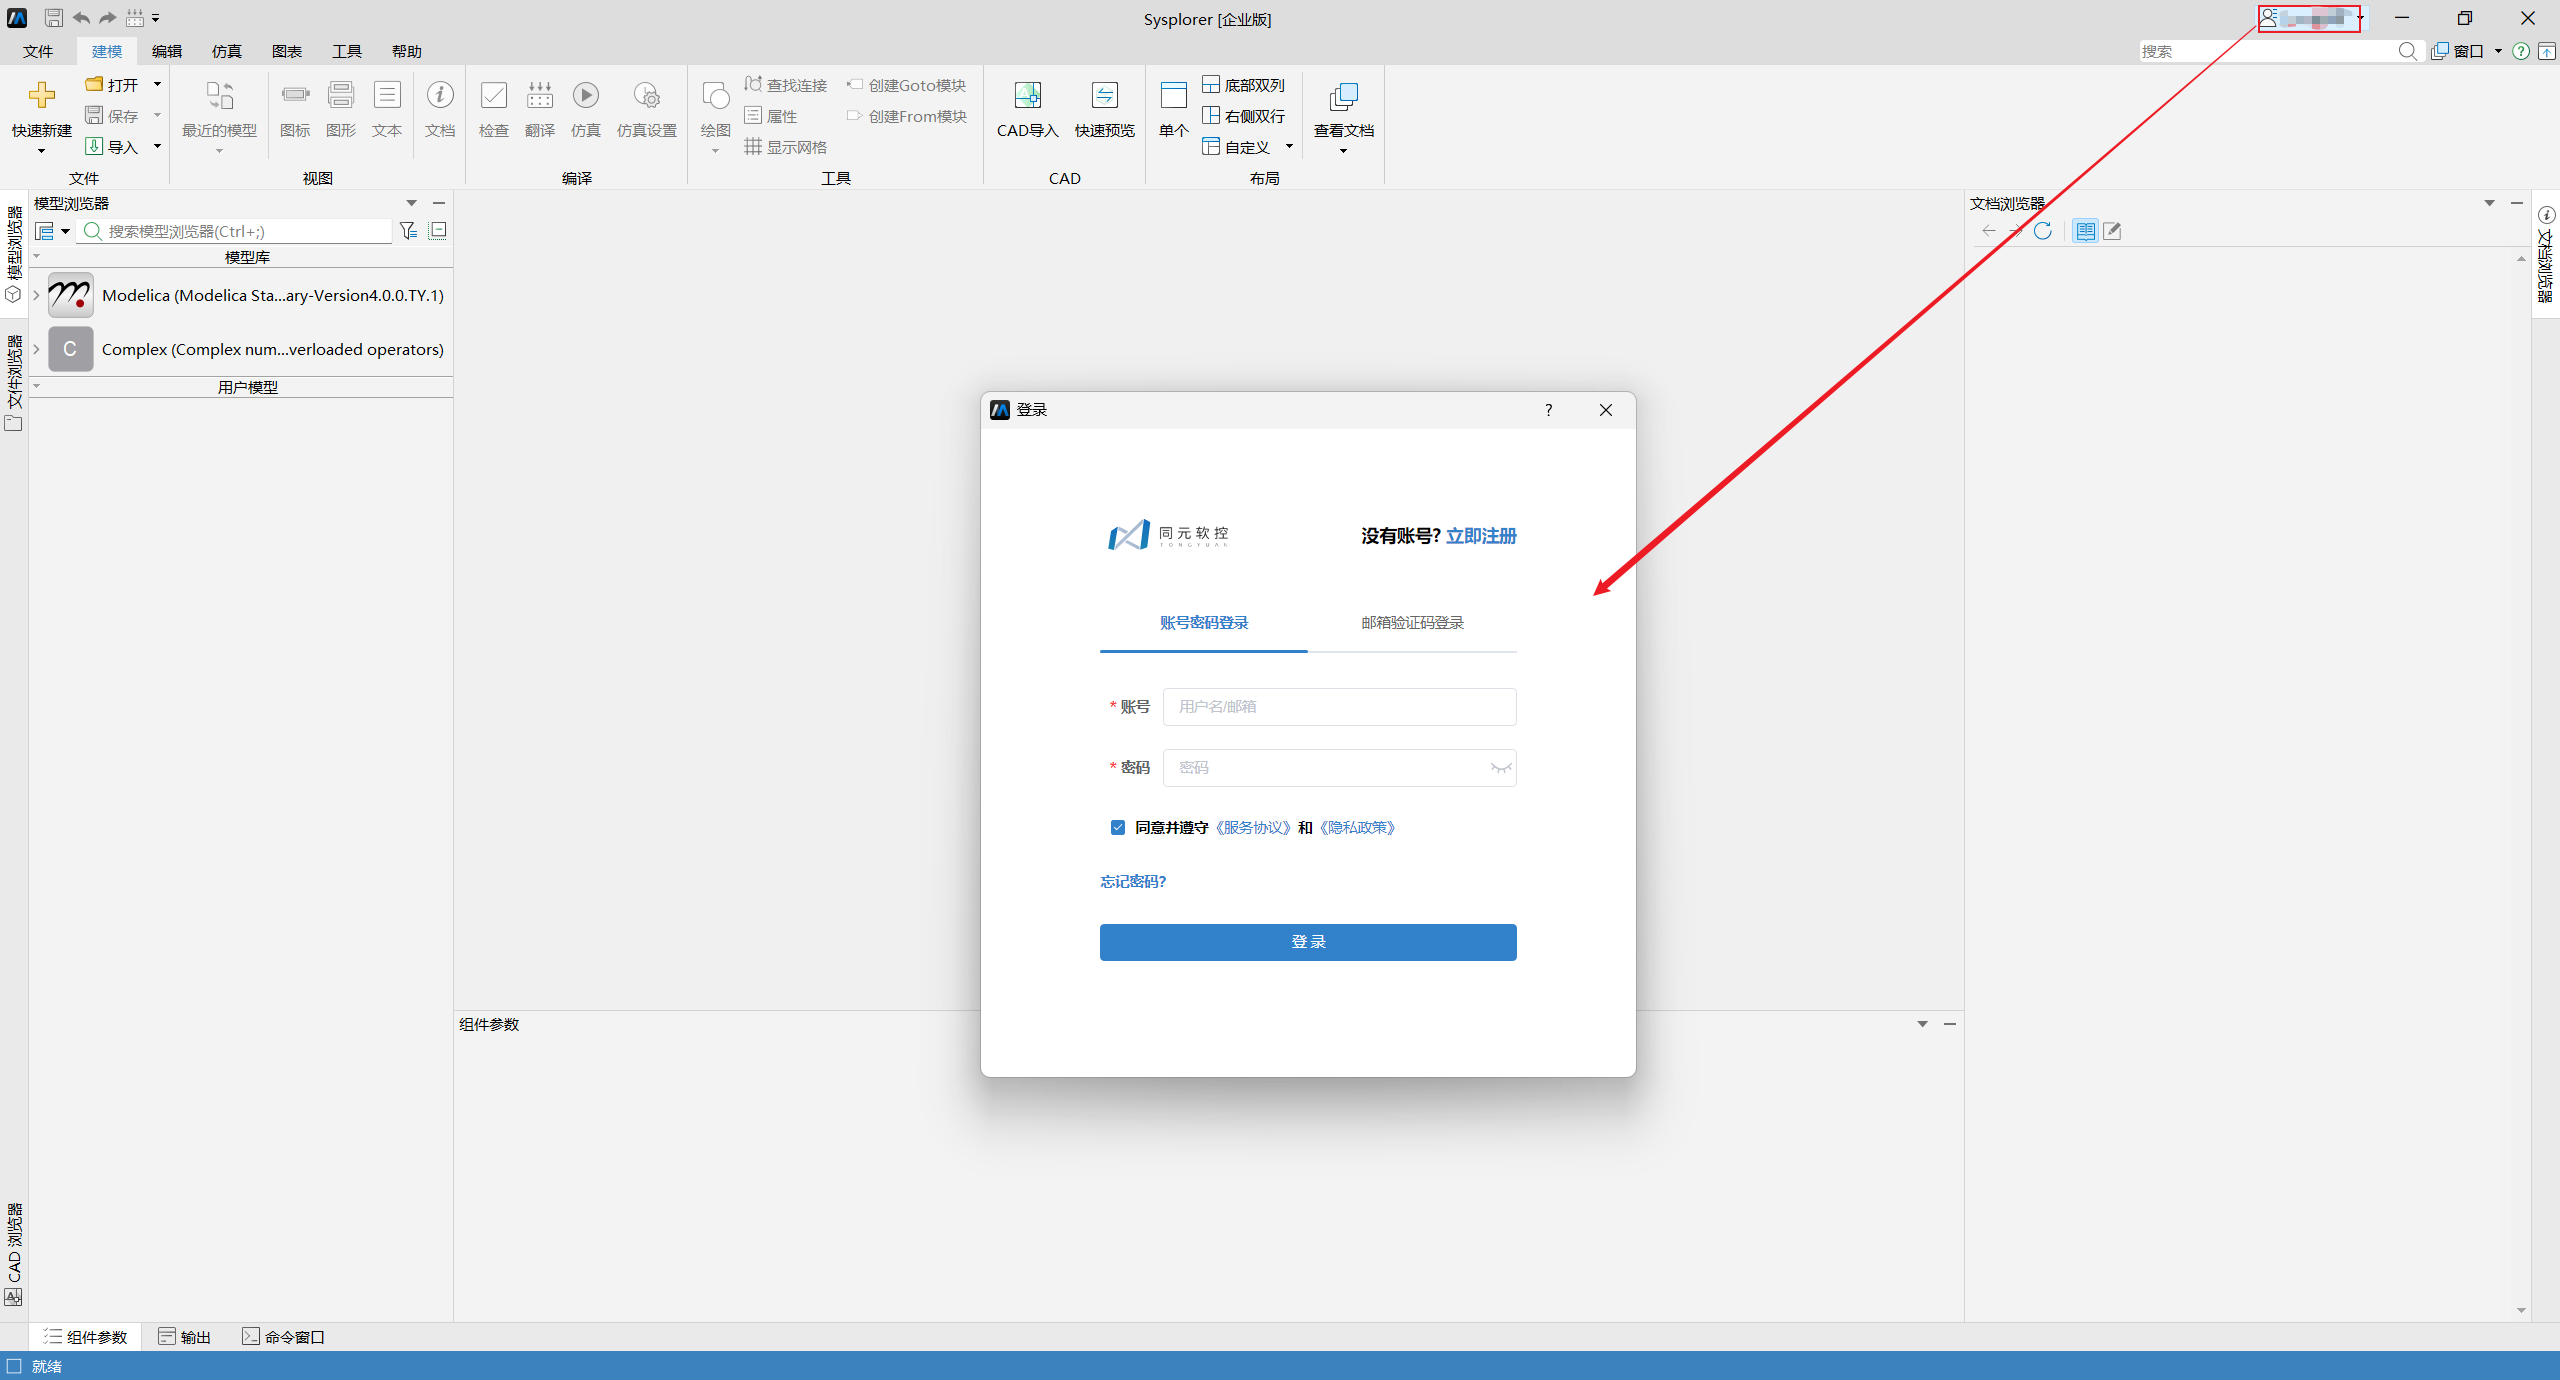Screen dimensions: 2560x1380
Task: Choose the 底部双列 layout
Action: click(1244, 85)
